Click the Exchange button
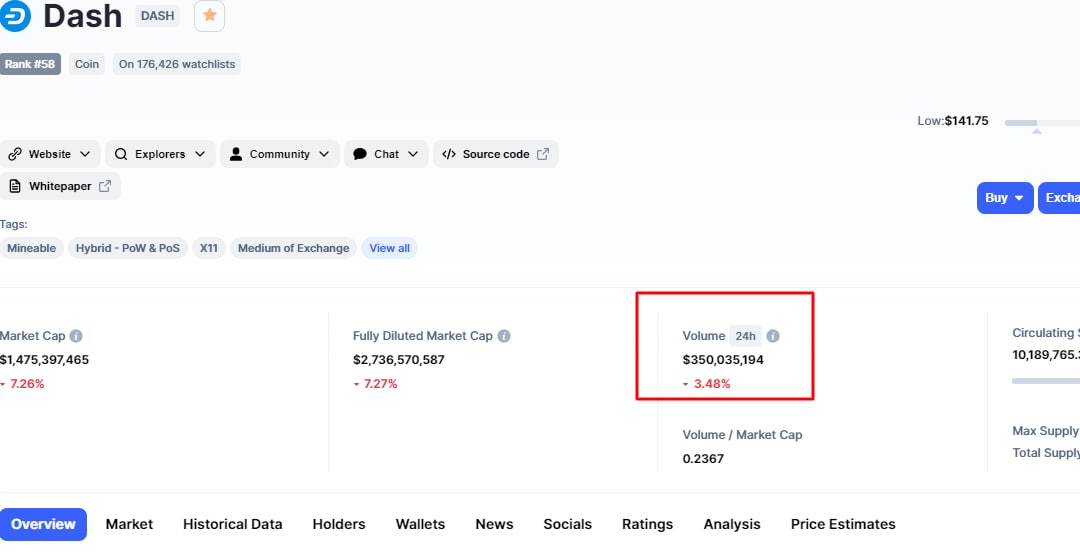This screenshot has height=554, width=1080. point(1059,198)
